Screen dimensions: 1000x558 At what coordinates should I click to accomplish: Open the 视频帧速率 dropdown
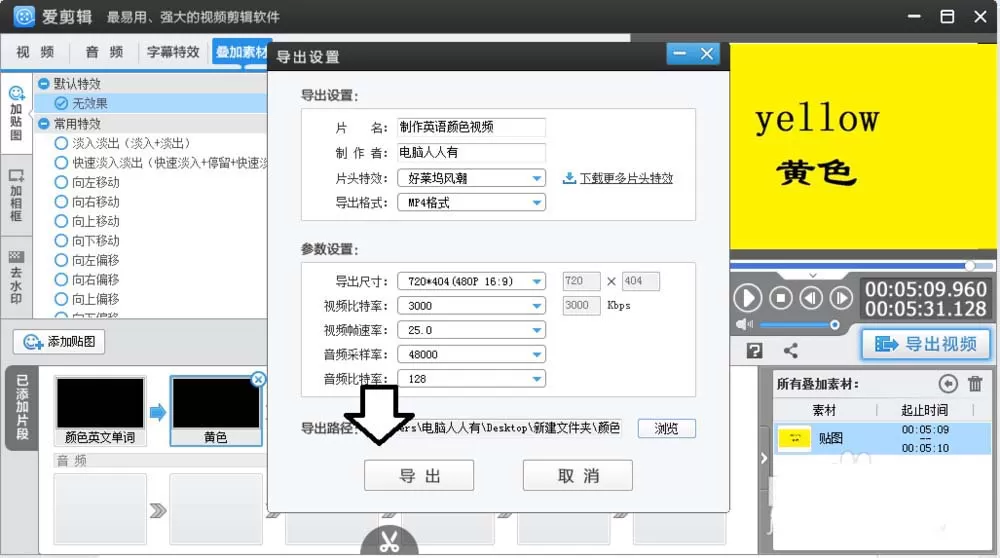pyautogui.click(x=471, y=330)
